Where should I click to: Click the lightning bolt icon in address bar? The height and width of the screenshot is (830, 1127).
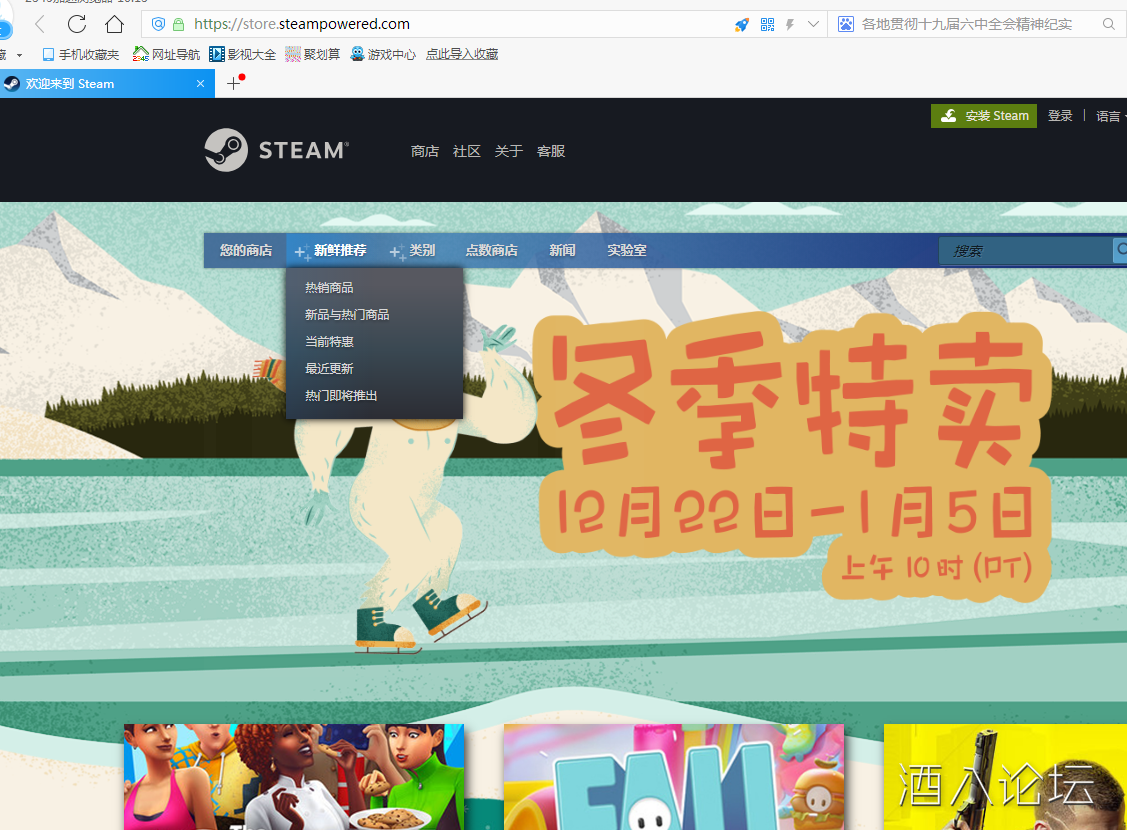[x=790, y=25]
